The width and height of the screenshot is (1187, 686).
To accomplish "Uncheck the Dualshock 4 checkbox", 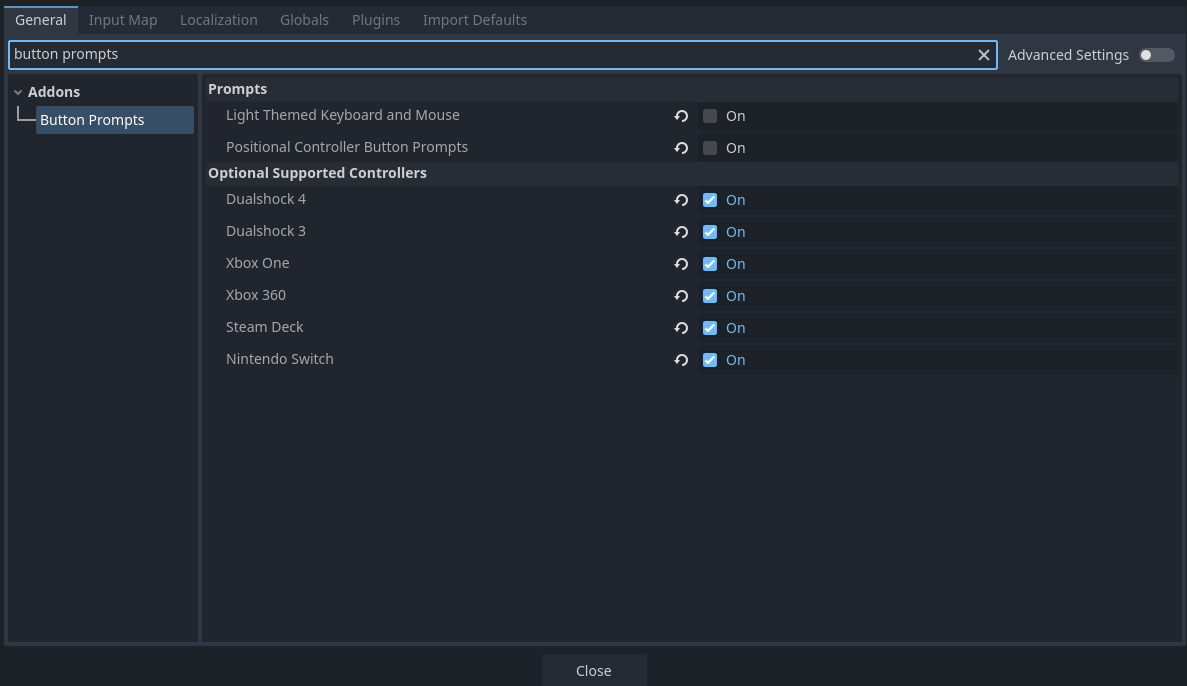I will 709,200.
